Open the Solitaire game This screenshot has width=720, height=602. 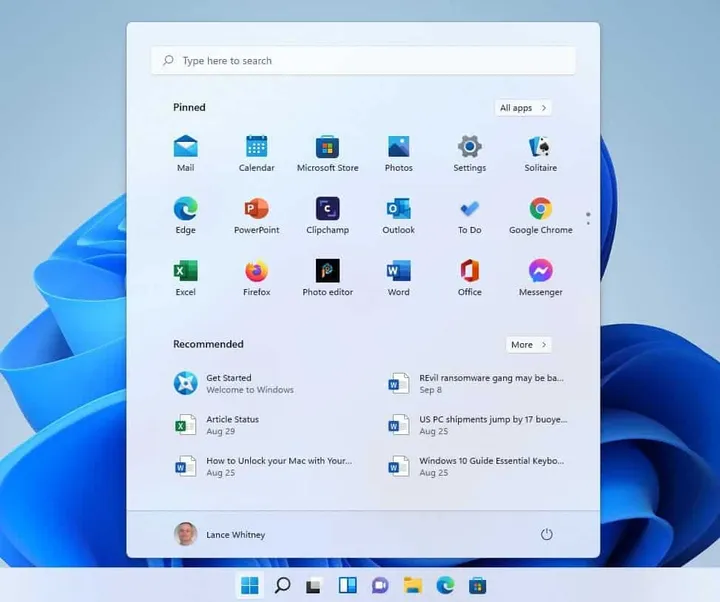coord(540,153)
